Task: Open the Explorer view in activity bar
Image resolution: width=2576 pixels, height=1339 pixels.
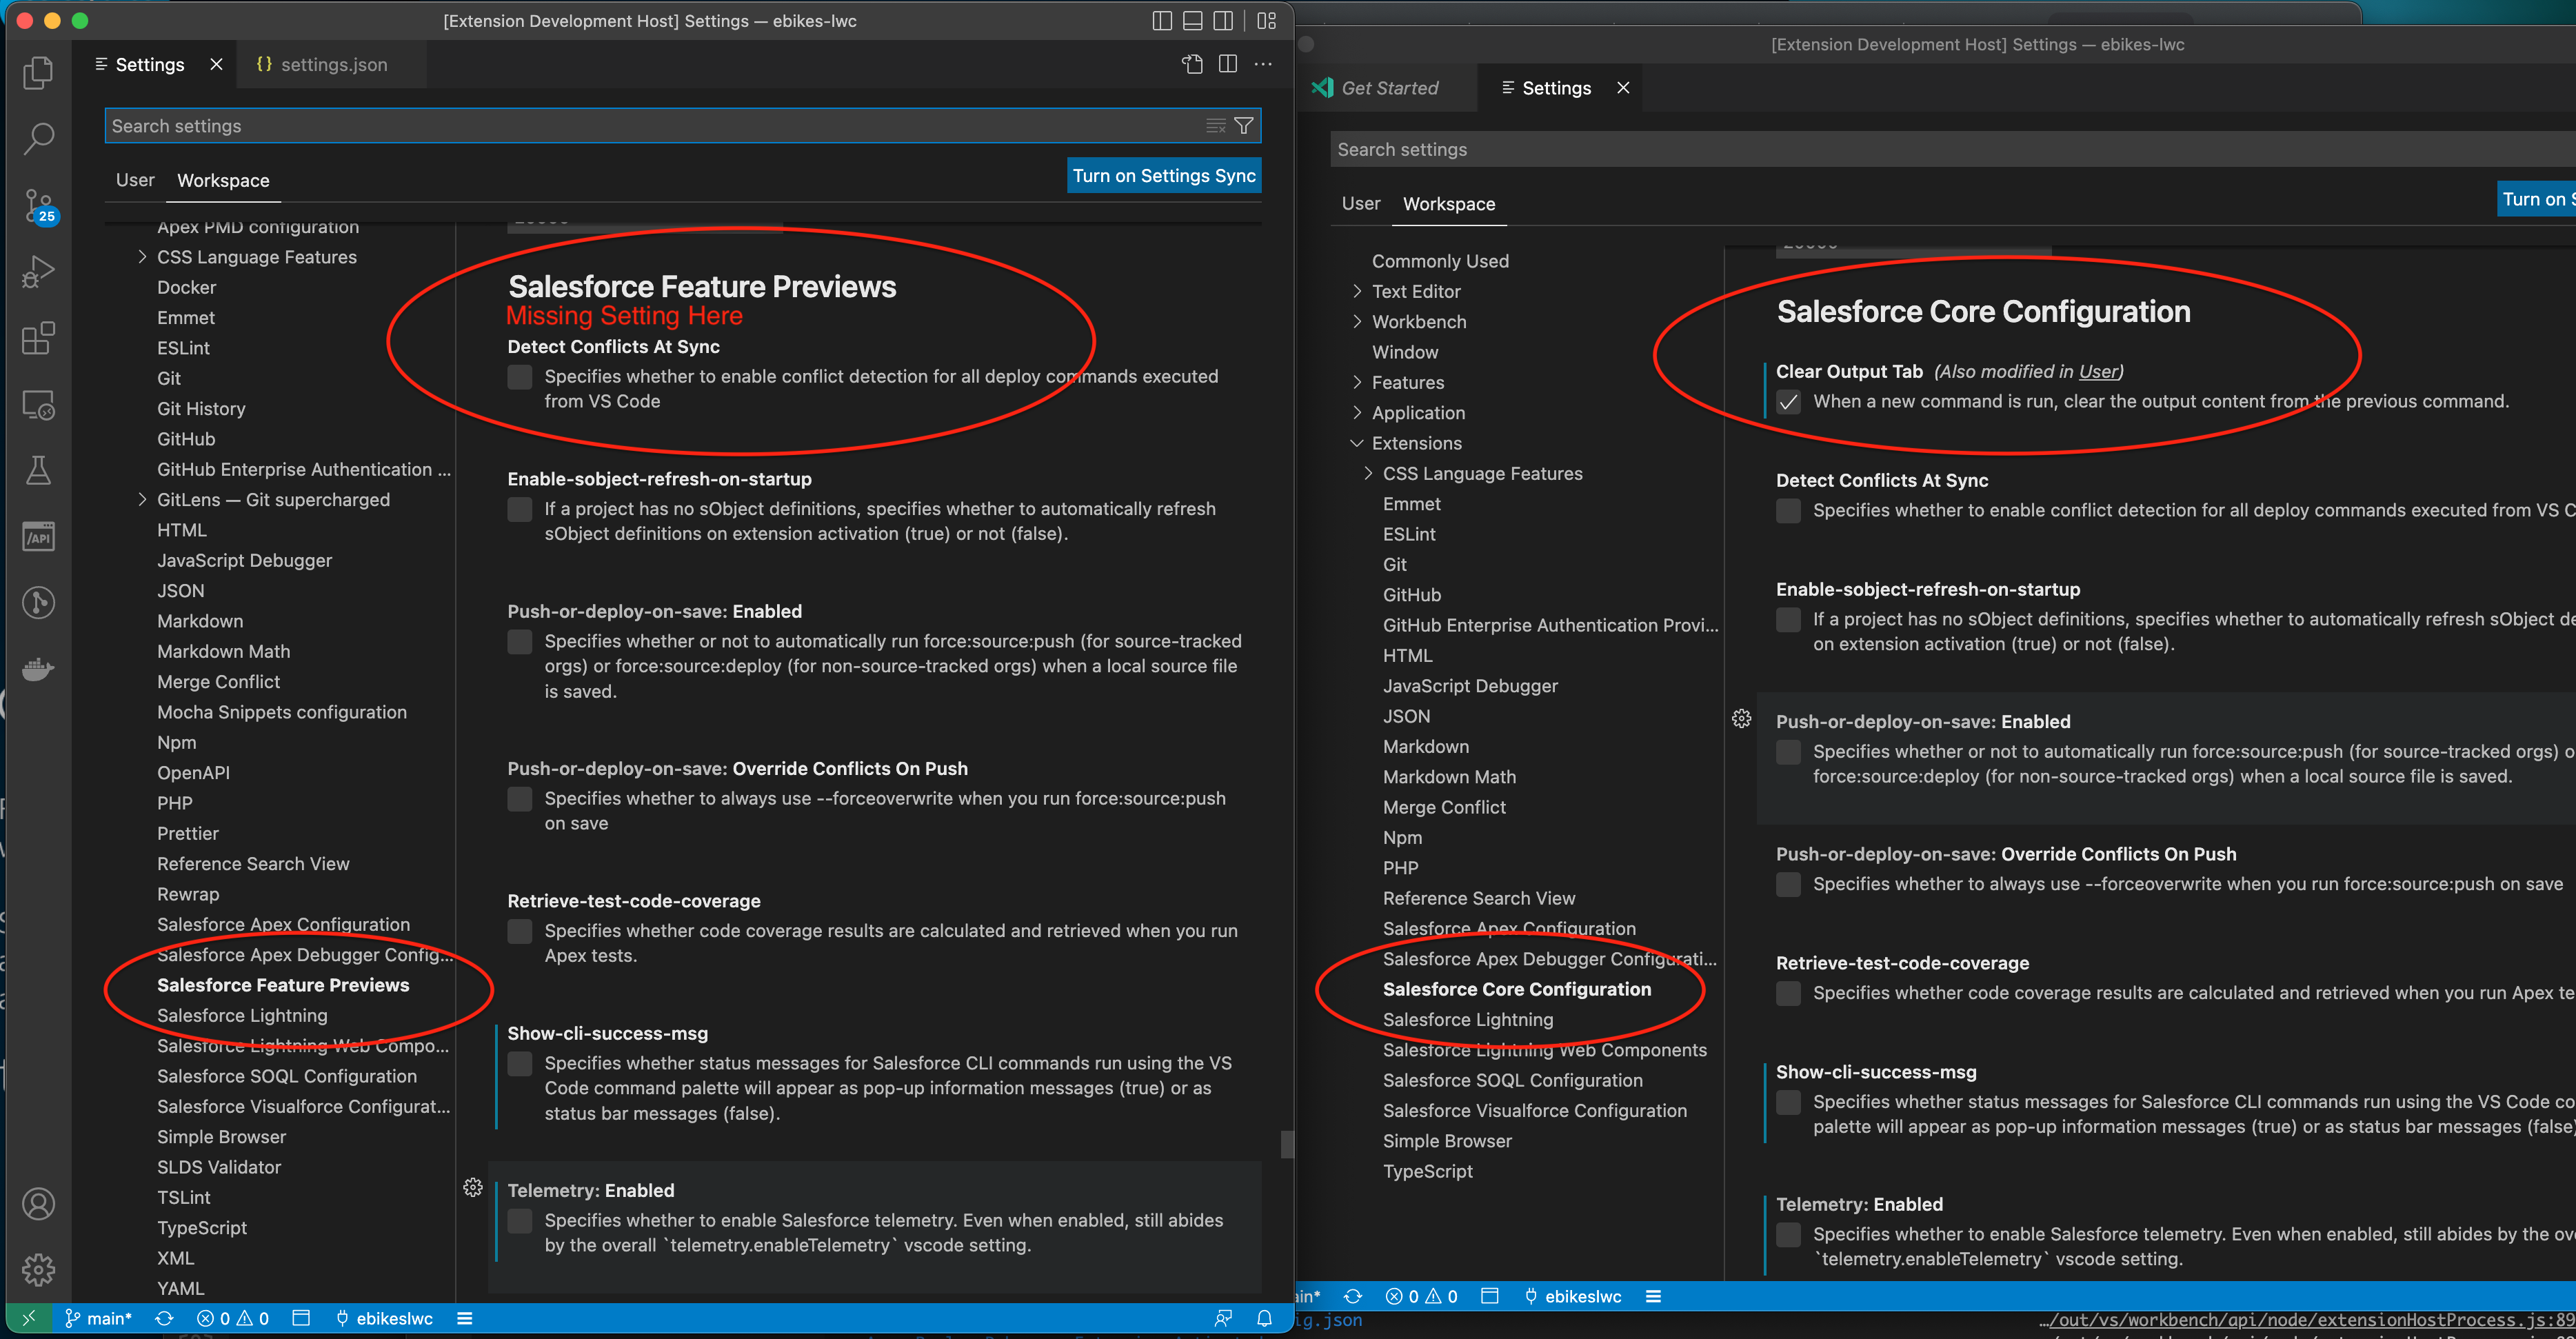Action: (38, 72)
